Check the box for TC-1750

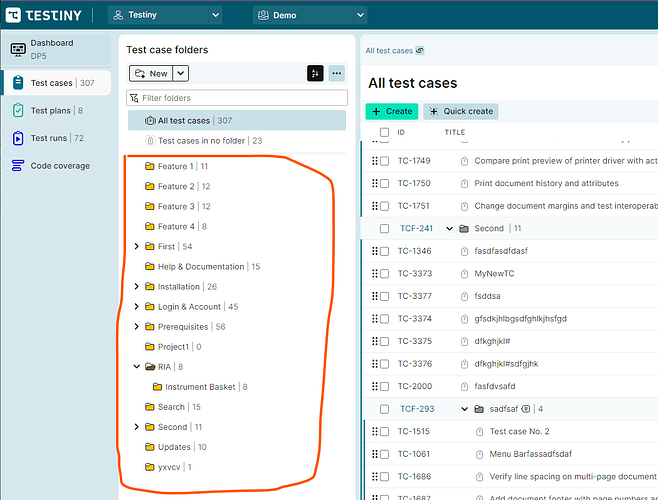[x=384, y=183]
